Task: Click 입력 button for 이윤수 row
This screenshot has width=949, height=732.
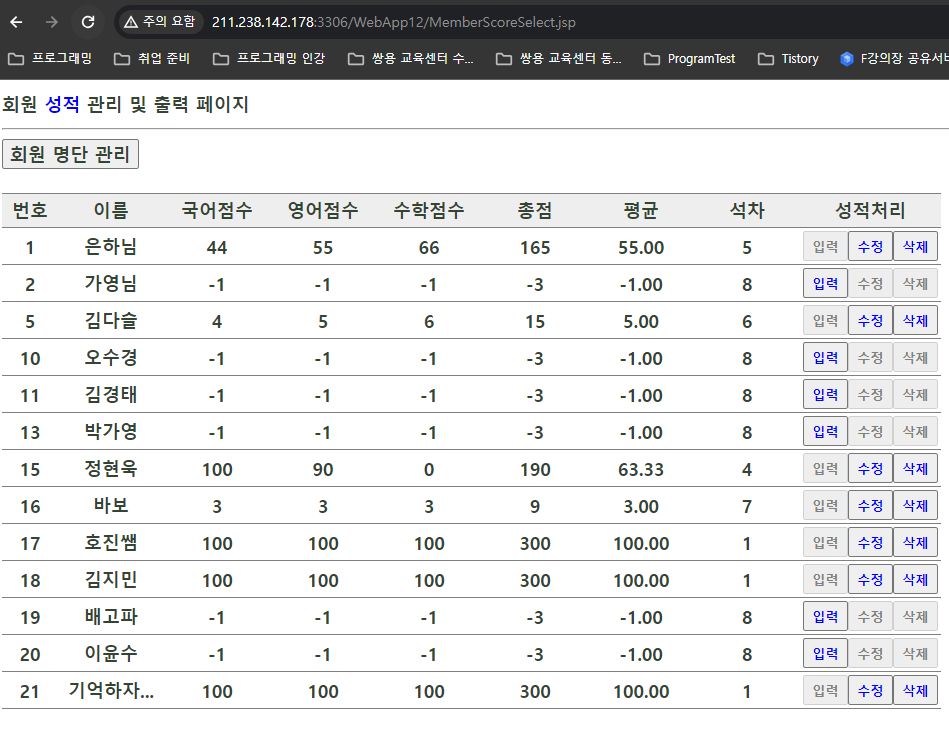Action: point(825,653)
